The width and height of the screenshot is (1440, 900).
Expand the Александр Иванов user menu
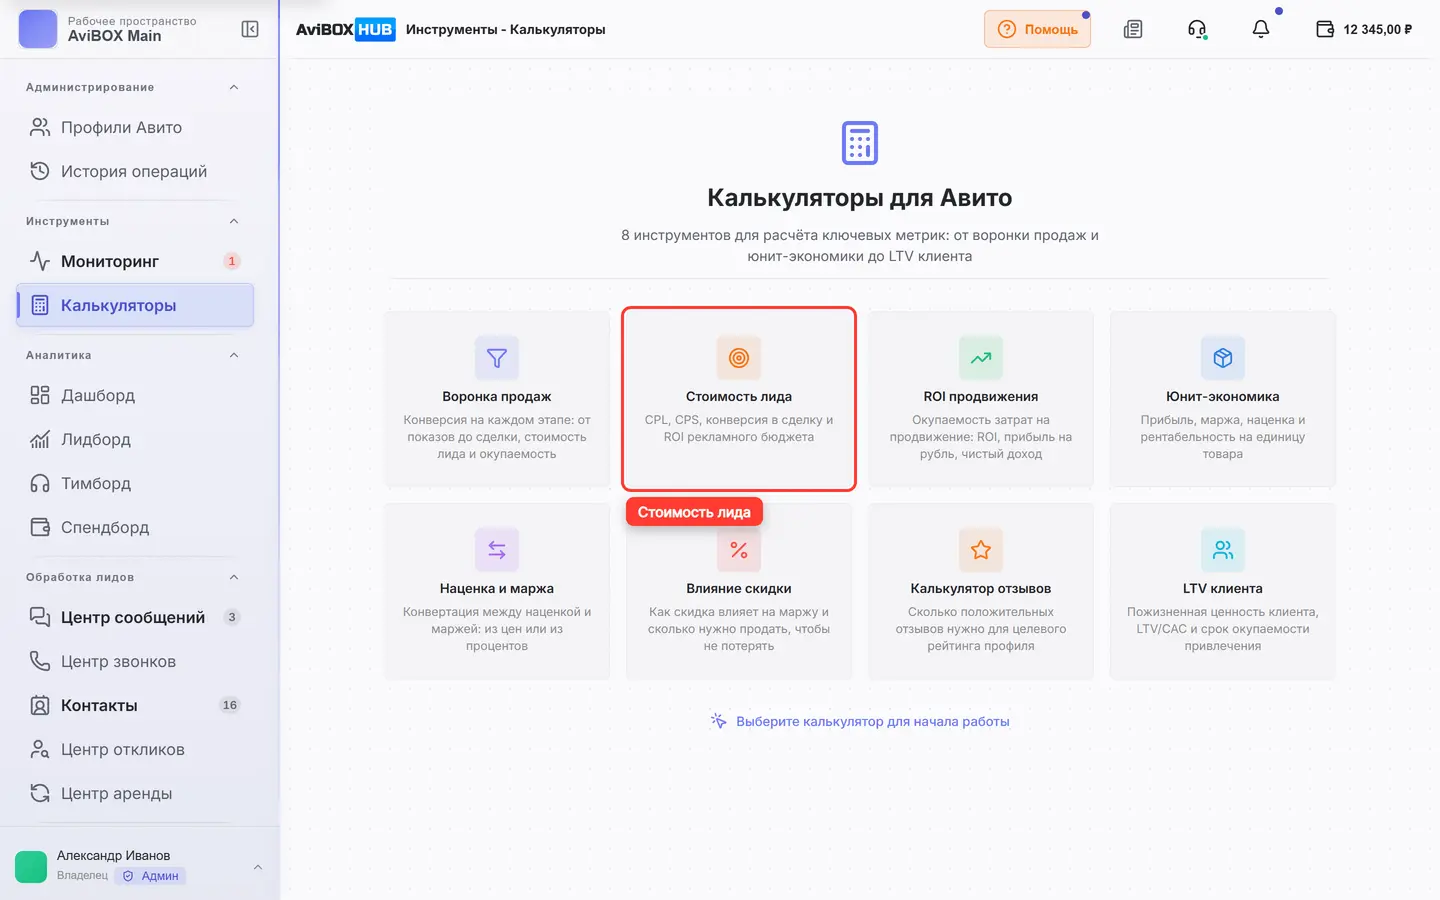(258, 867)
